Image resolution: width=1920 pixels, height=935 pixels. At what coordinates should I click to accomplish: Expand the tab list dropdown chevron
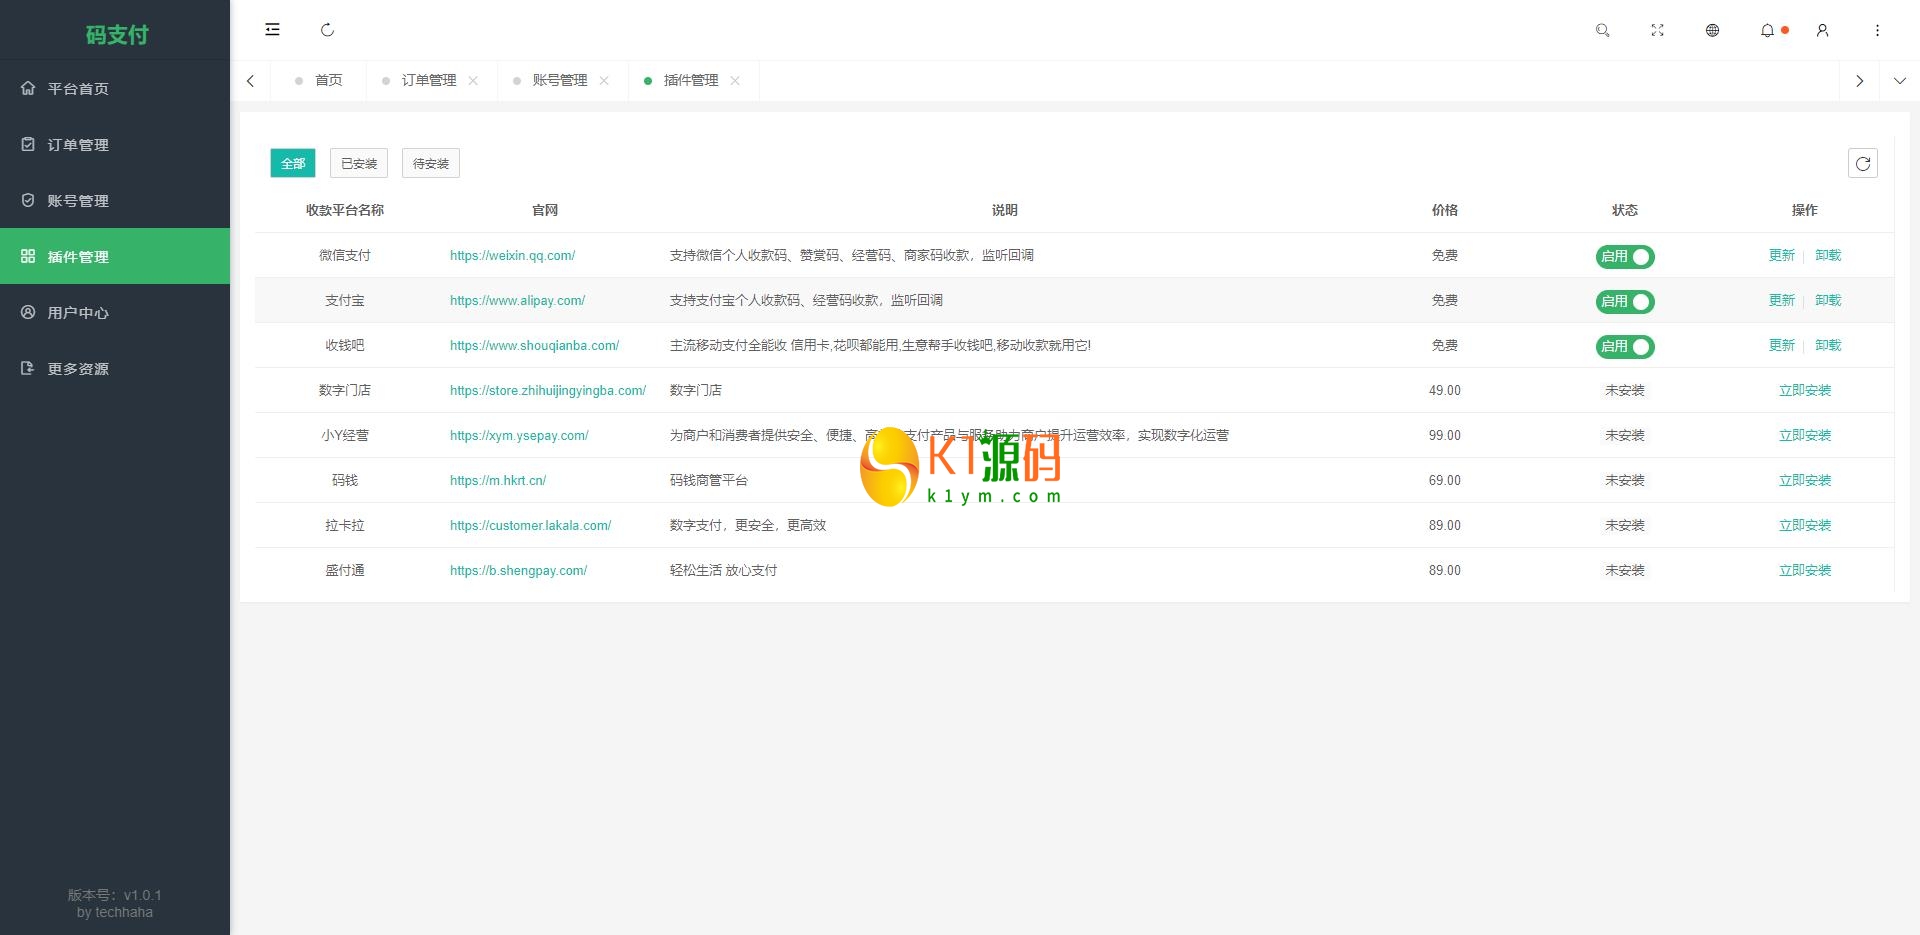pos(1899,81)
